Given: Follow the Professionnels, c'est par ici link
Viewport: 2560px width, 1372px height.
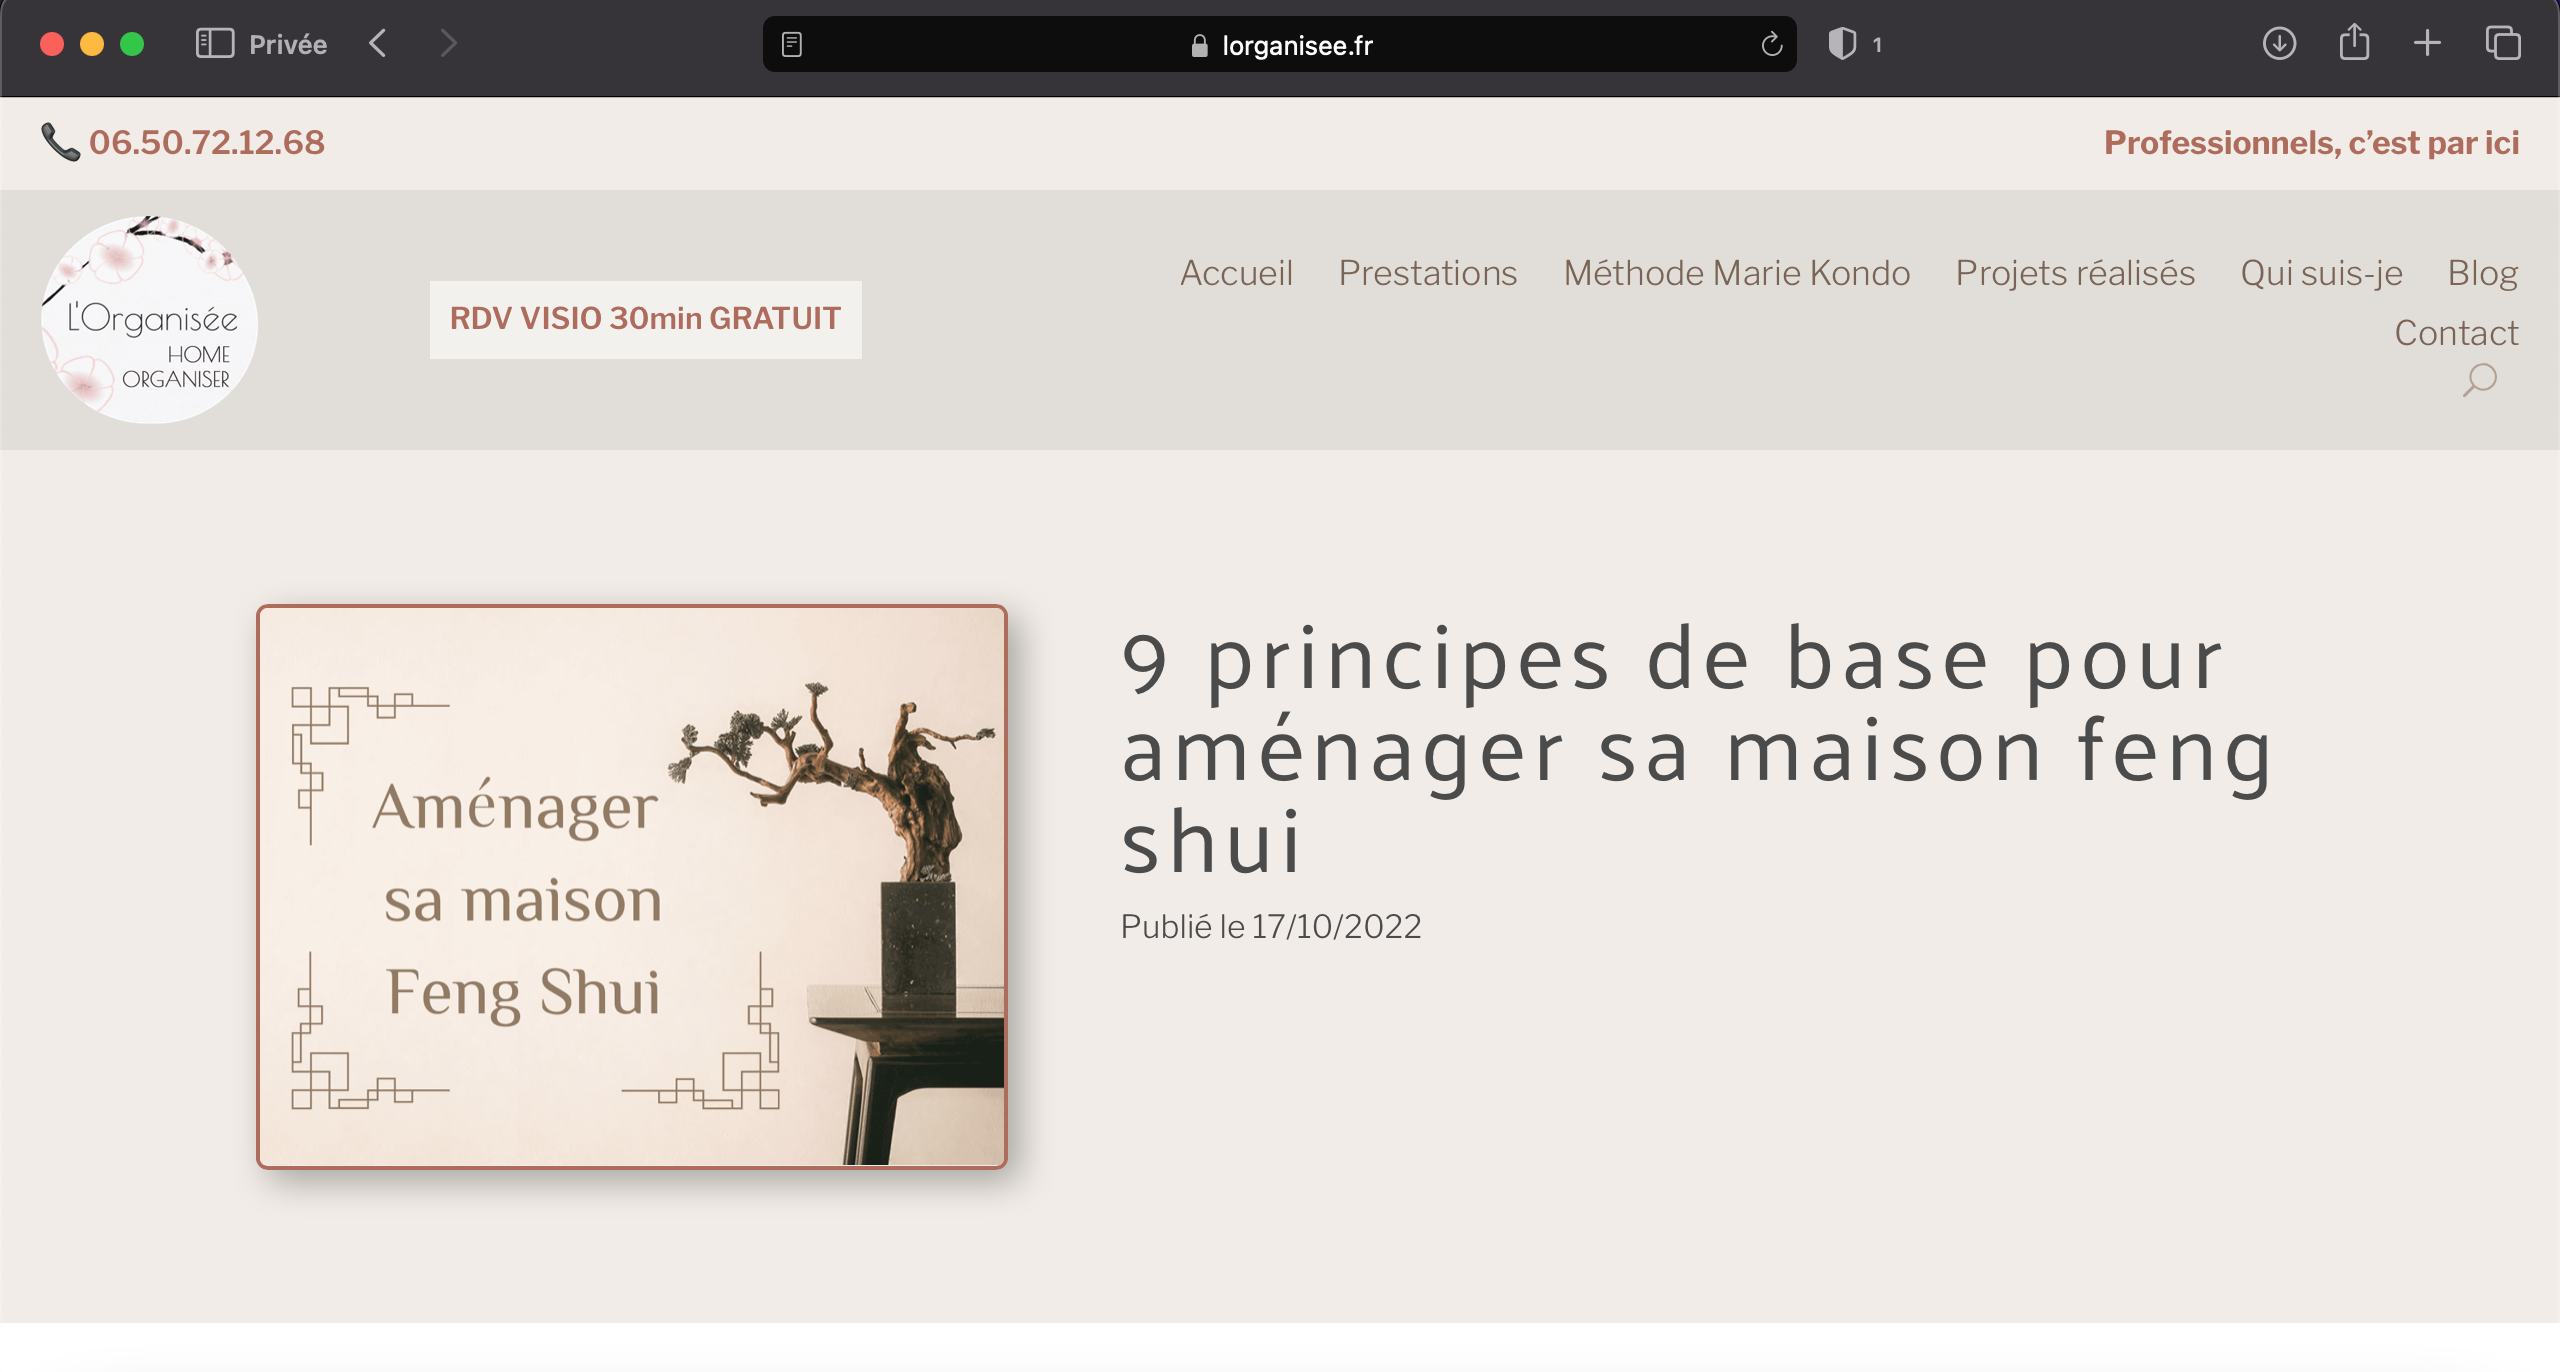Looking at the screenshot, I should 2311,143.
